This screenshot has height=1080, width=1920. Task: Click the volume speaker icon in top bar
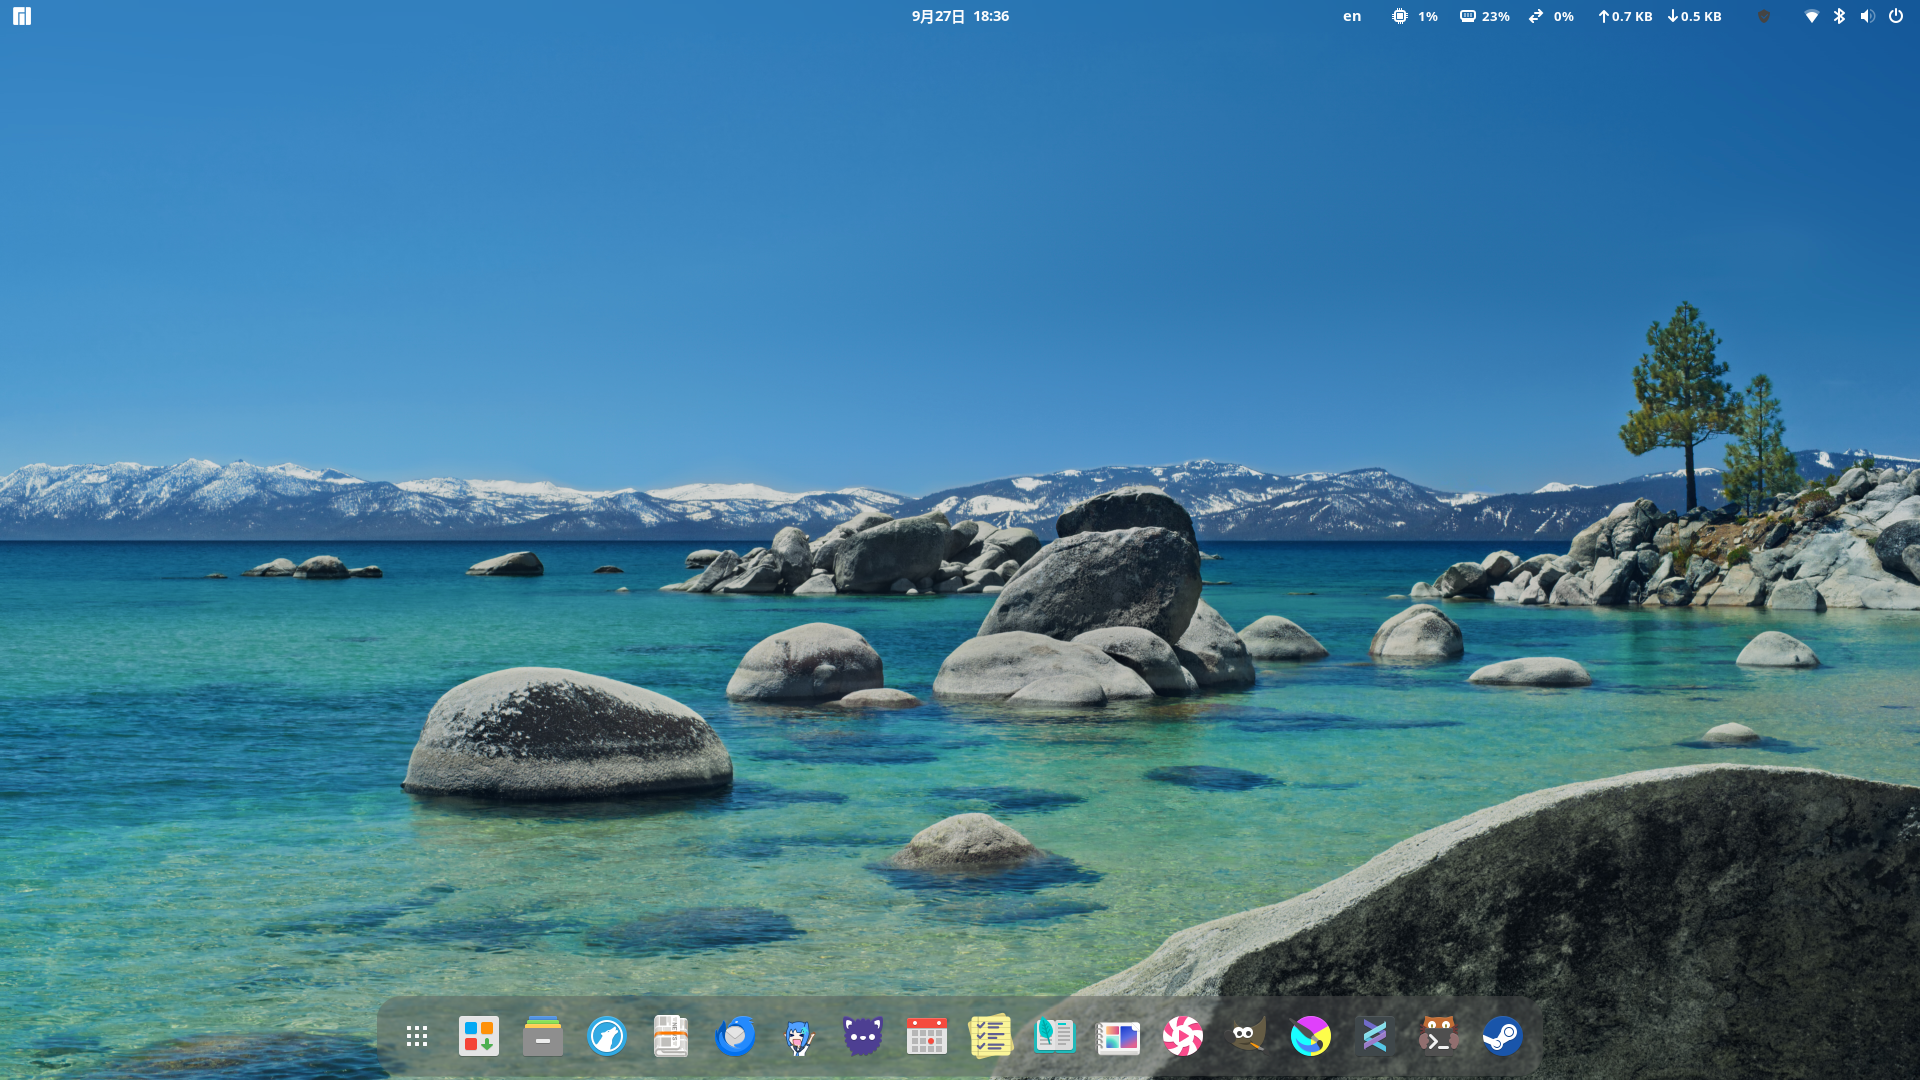pyautogui.click(x=1867, y=16)
